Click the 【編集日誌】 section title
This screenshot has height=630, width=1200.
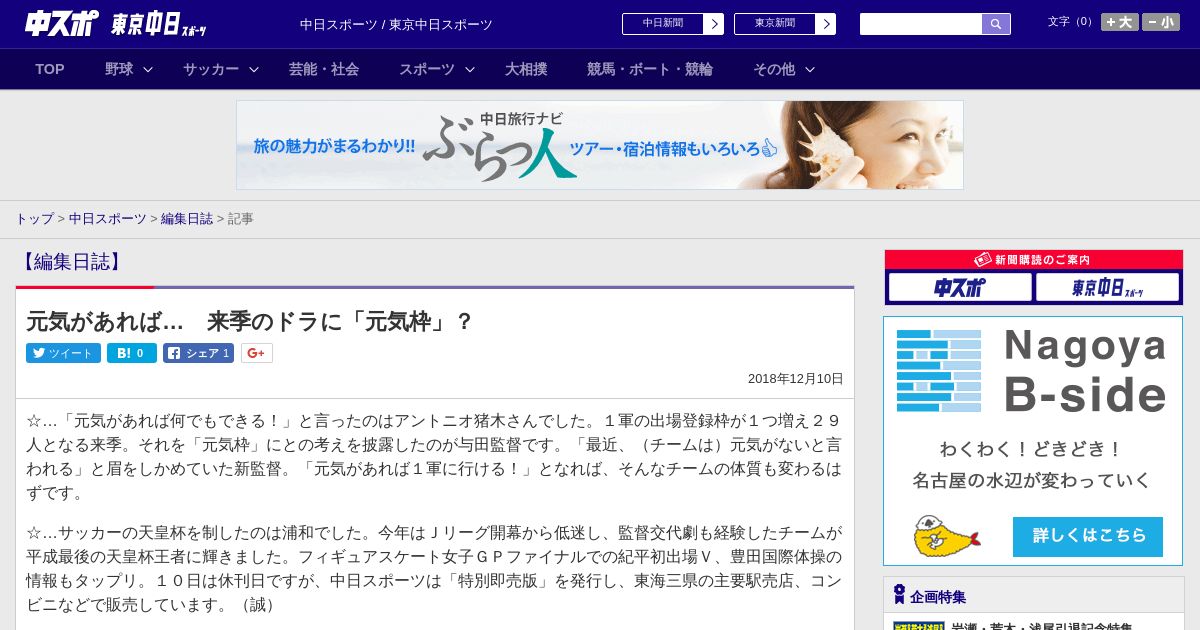71,262
